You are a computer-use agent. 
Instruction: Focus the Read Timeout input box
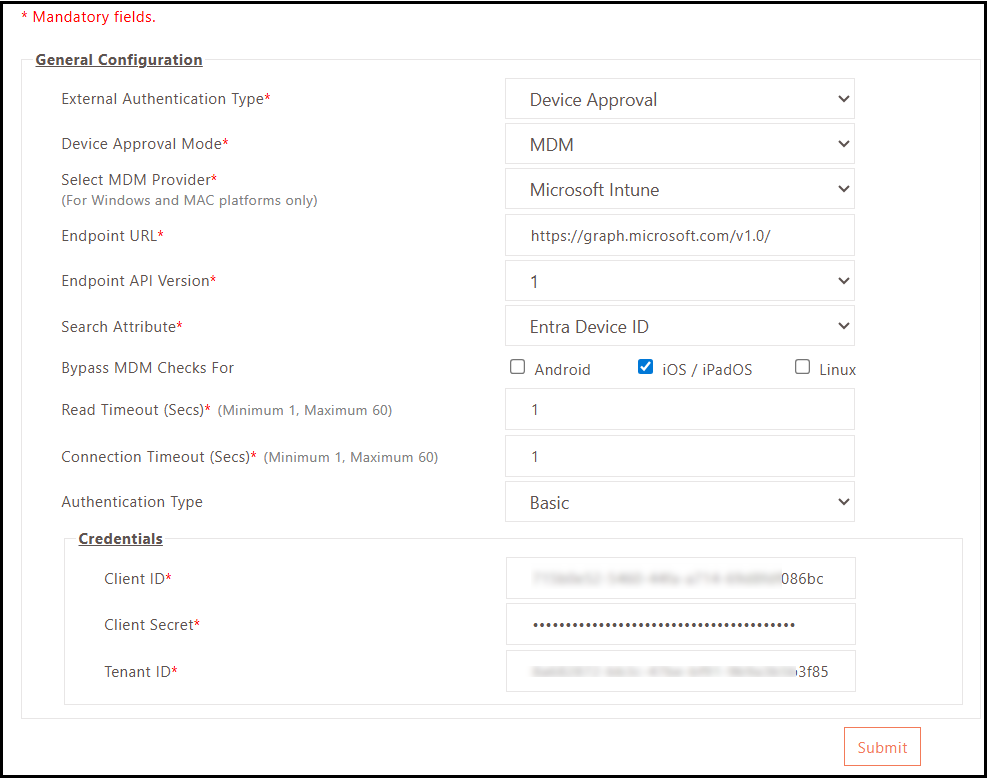tap(679, 409)
